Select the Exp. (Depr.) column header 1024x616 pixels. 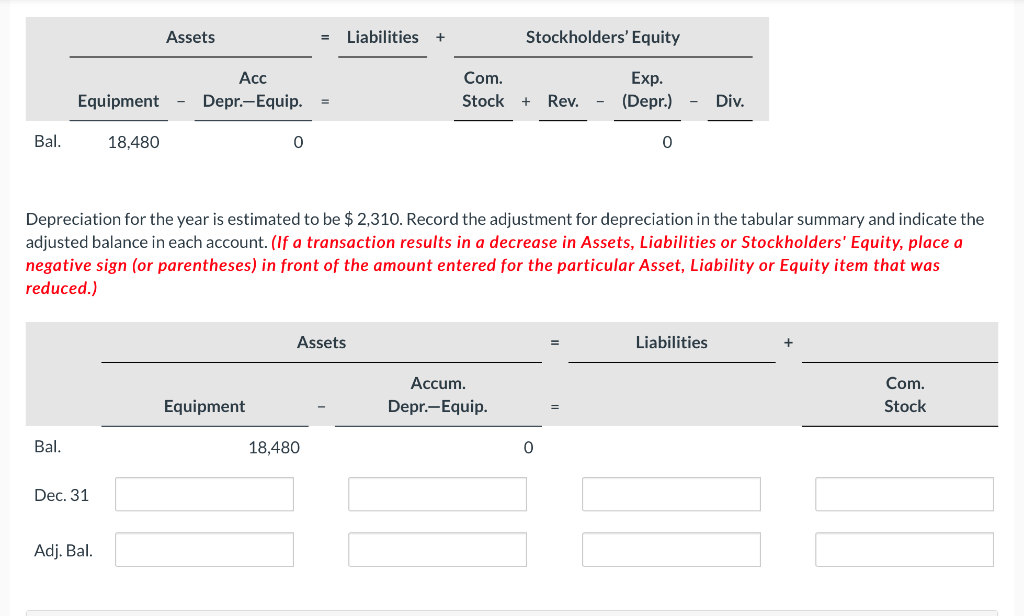(x=646, y=89)
